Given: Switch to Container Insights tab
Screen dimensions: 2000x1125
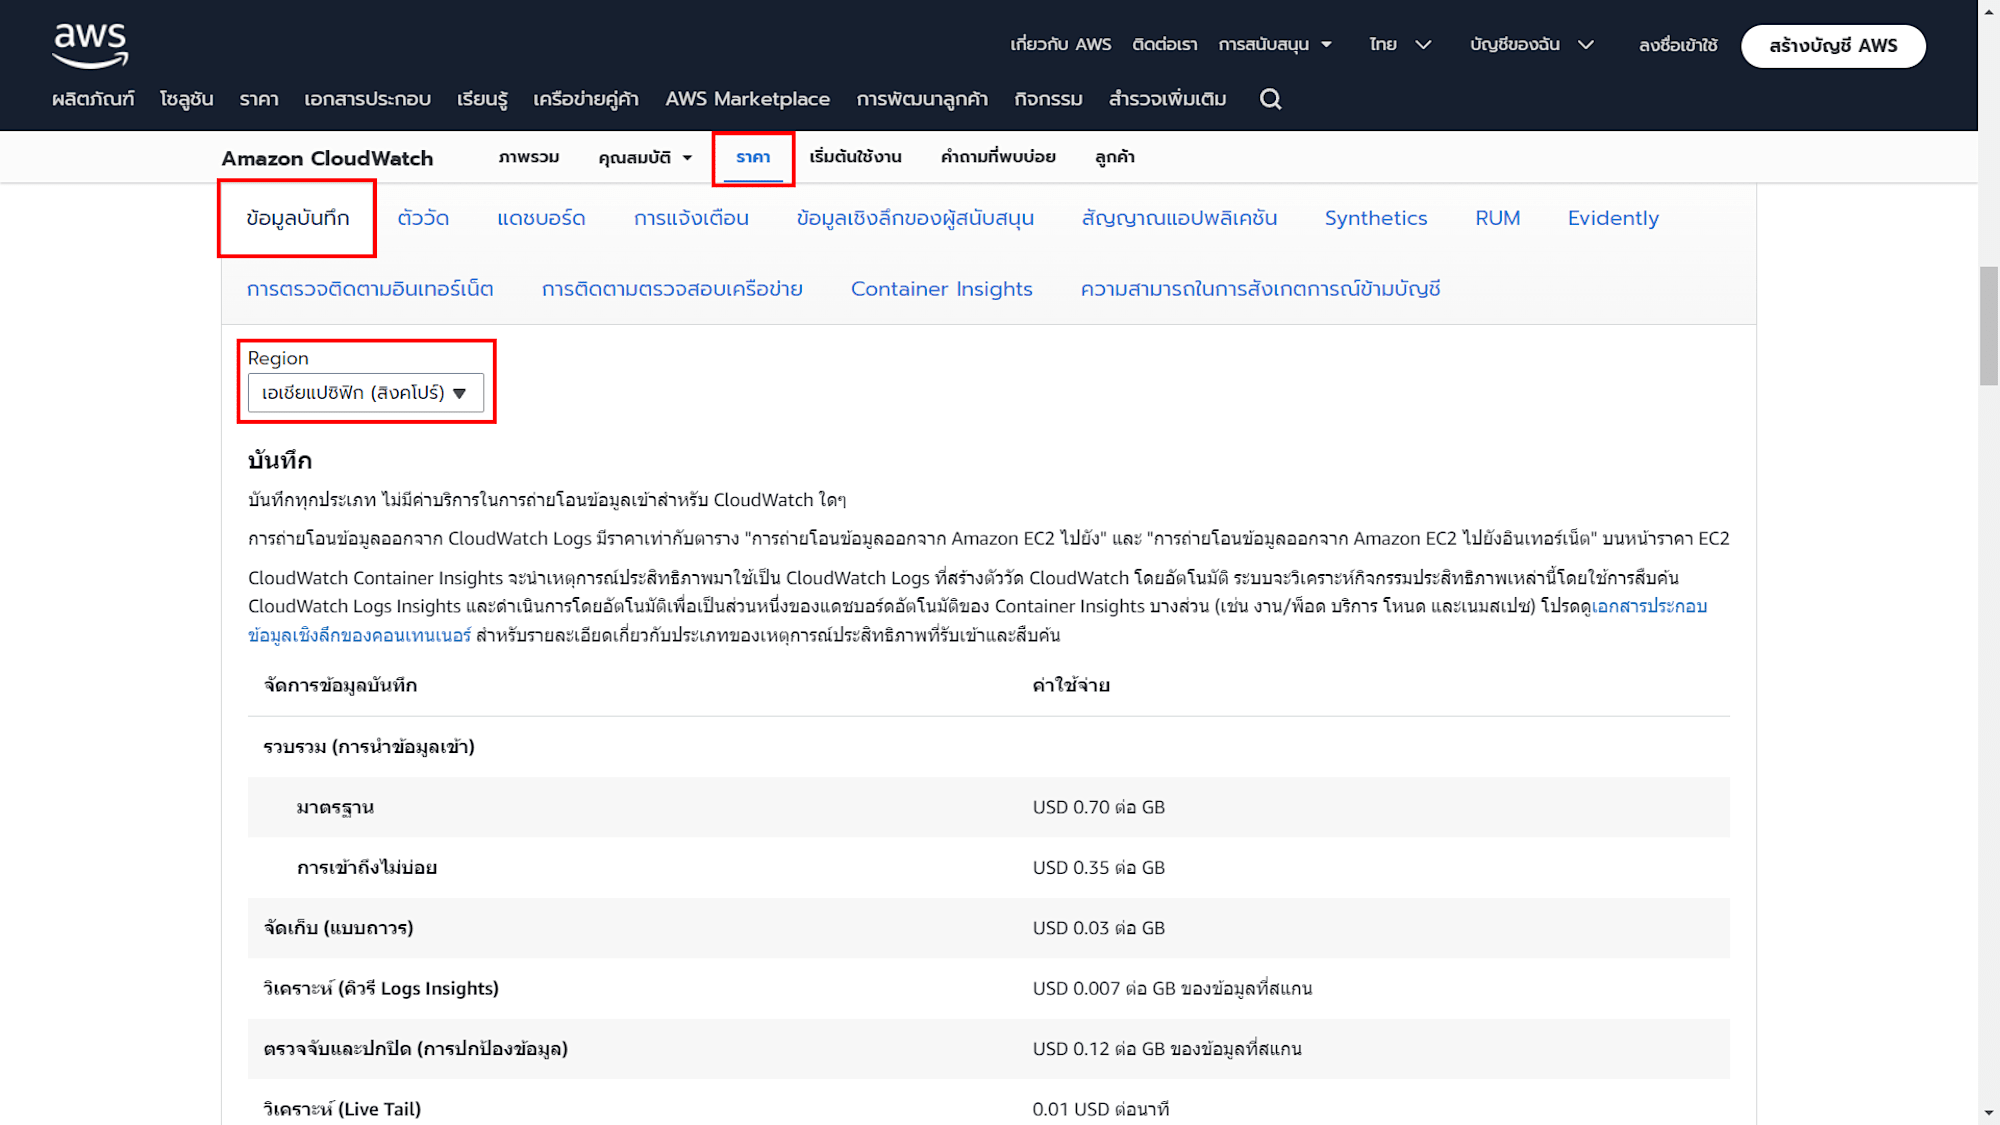Looking at the screenshot, I should tap(941, 289).
